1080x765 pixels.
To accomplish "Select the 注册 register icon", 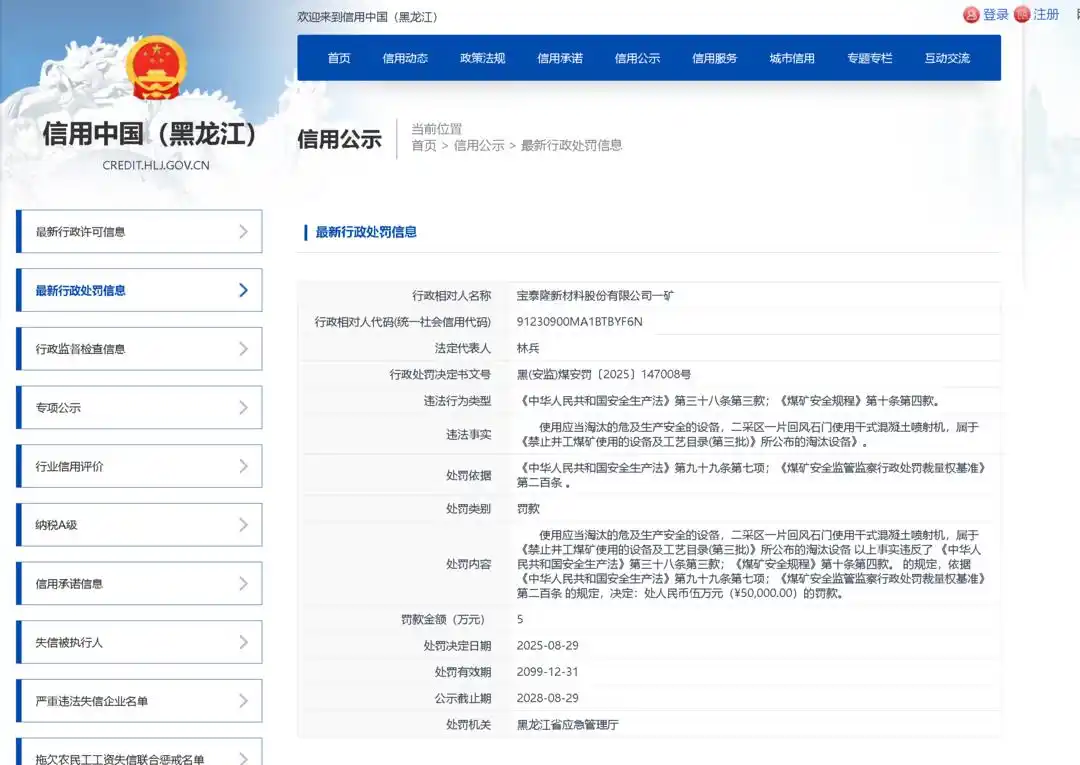I will pyautogui.click(x=1021, y=14).
